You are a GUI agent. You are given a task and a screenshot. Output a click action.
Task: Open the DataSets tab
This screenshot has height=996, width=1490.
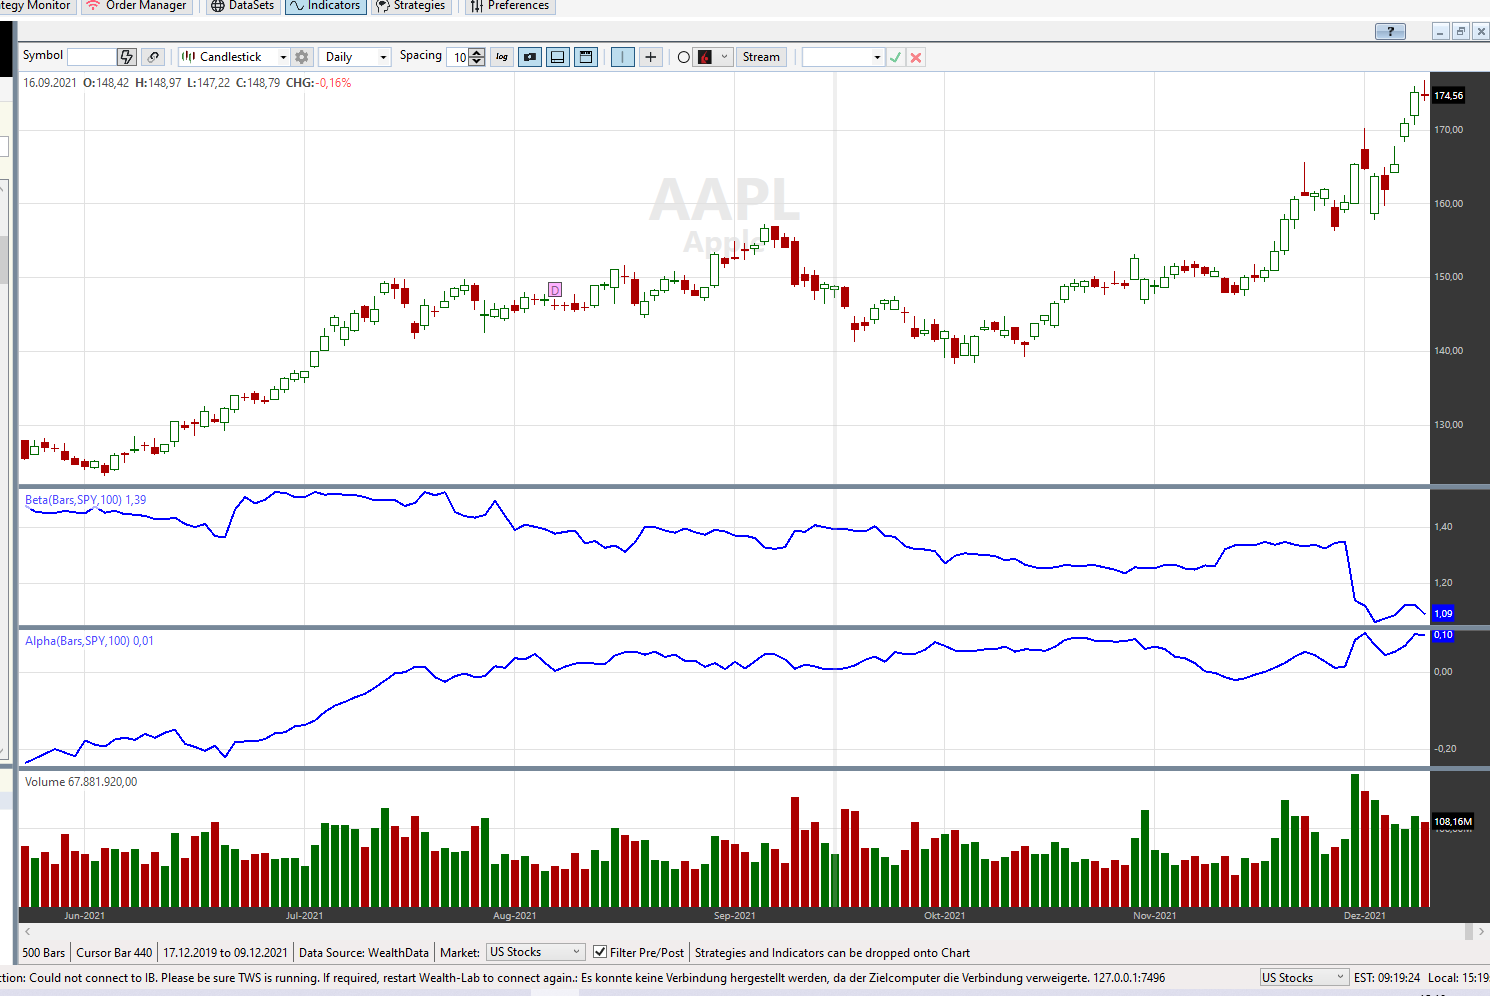pyautogui.click(x=242, y=6)
